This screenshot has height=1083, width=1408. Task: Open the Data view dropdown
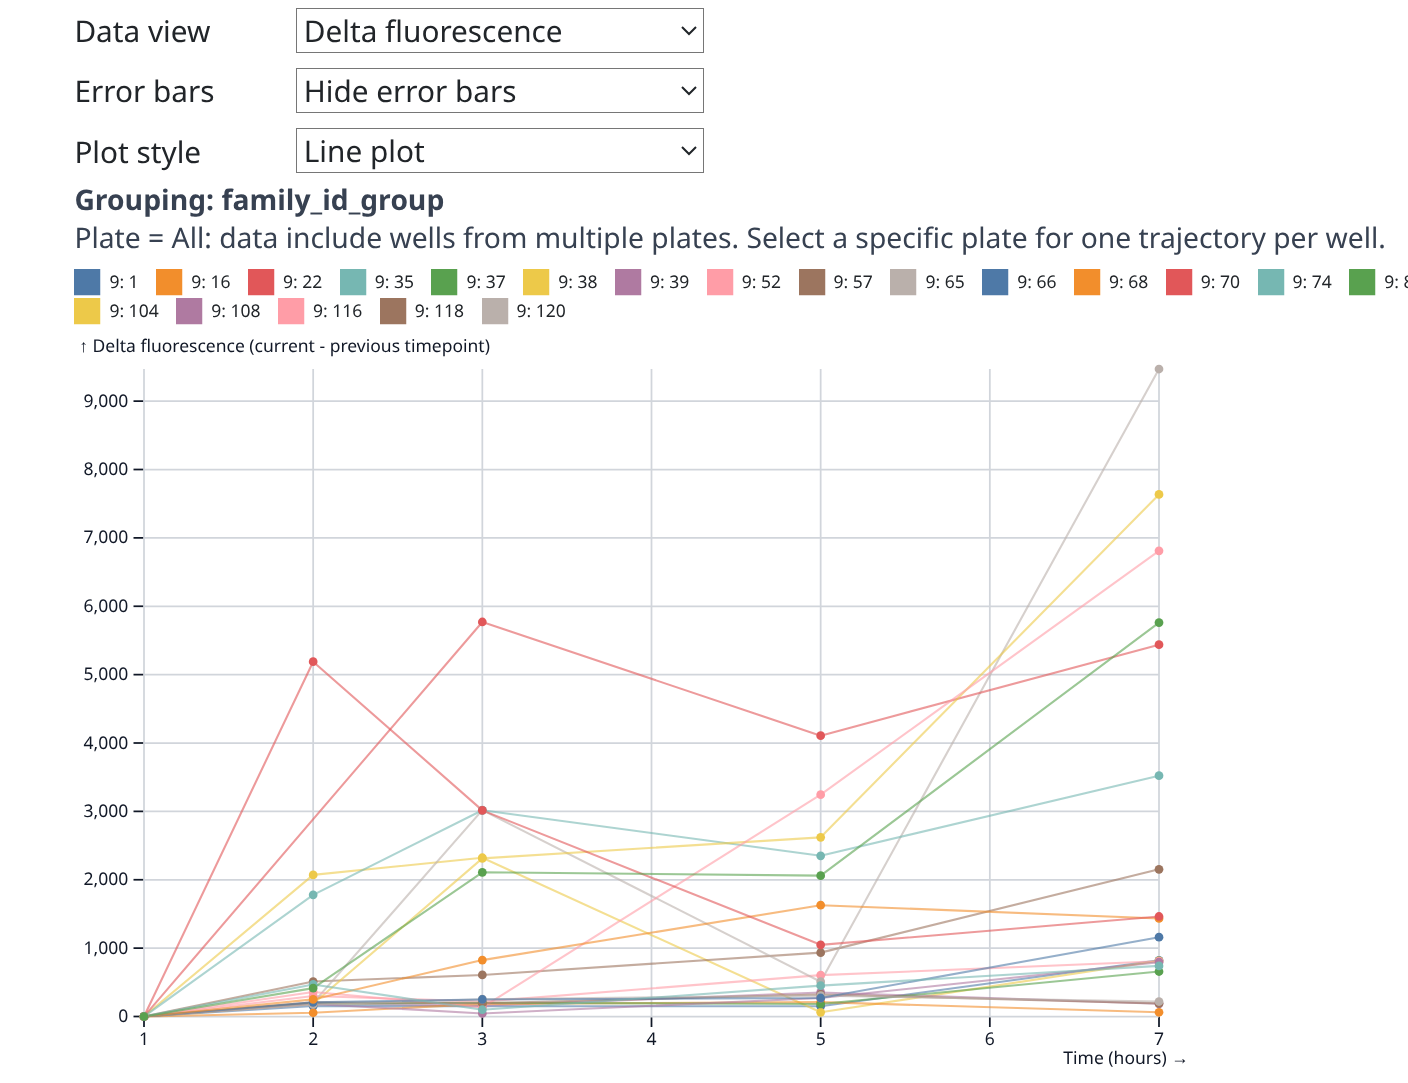[x=499, y=31]
